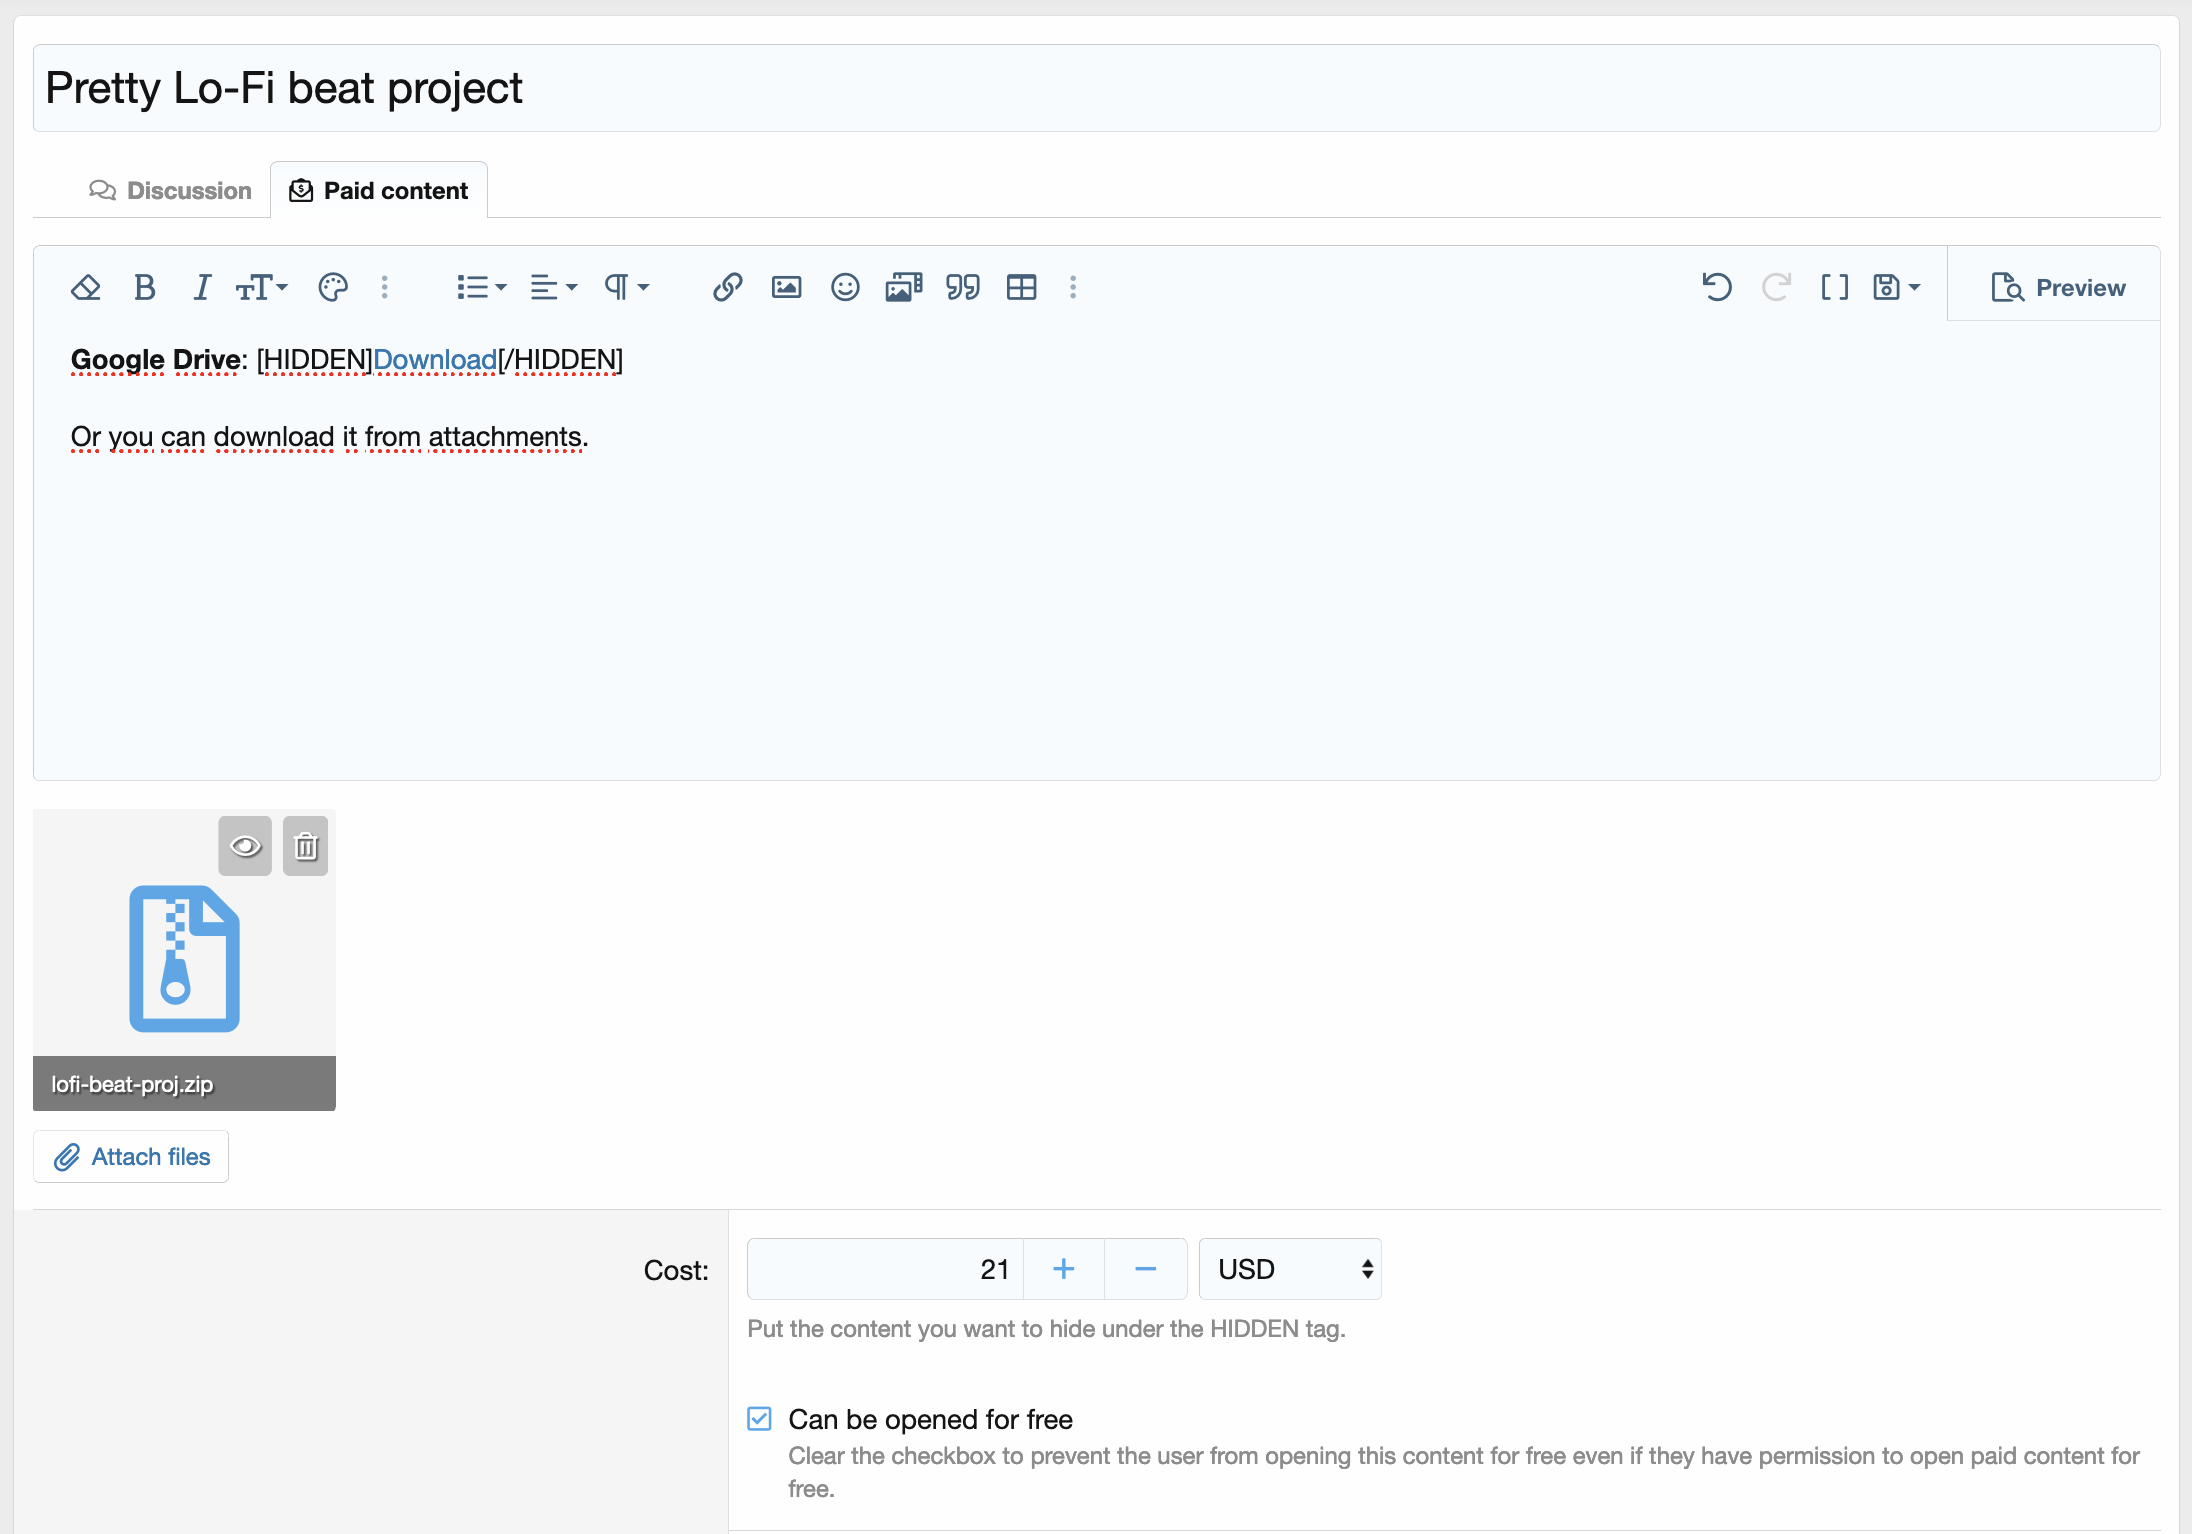Click the eraser remove formatting icon
Image resolution: width=2192 pixels, height=1534 pixels.
coord(86,288)
